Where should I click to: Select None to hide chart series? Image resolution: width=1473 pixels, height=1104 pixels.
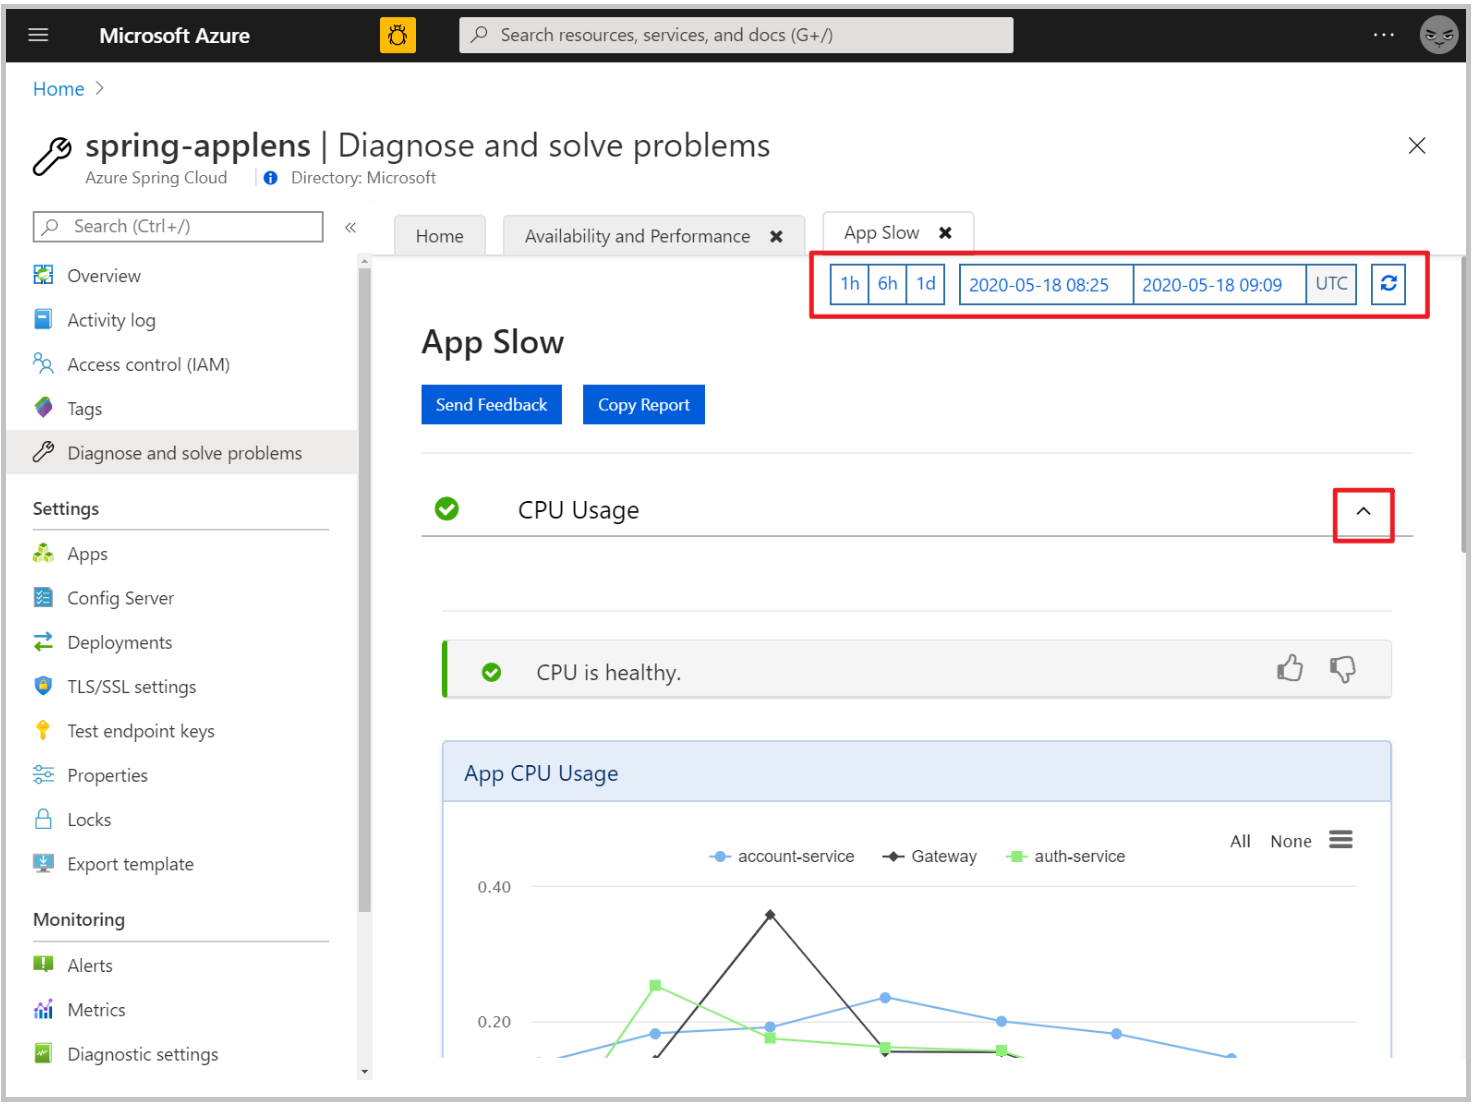point(1290,842)
